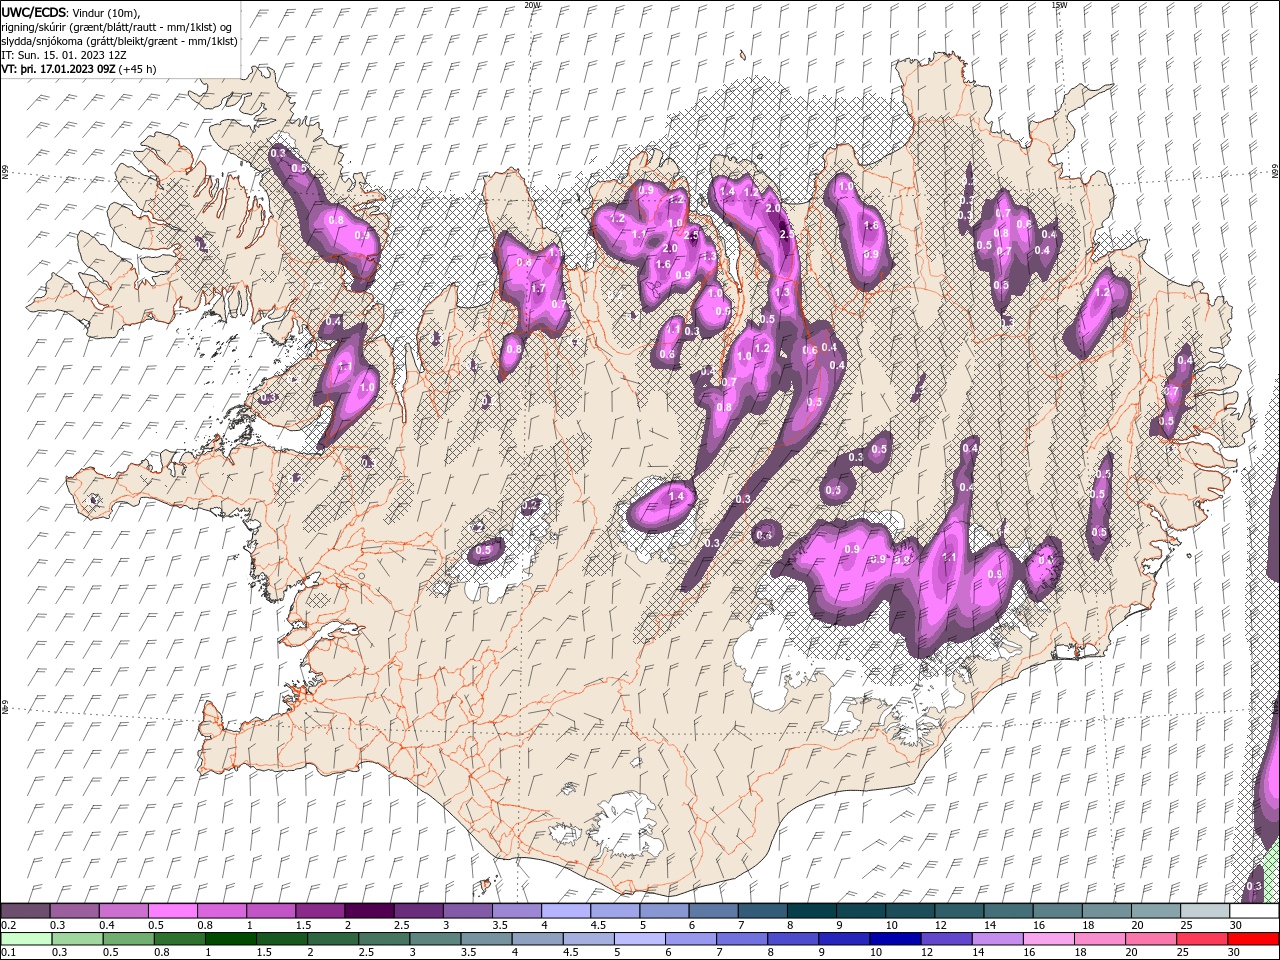Click the 'UWC/ECDS' title text
The width and height of the screenshot is (1280, 960).
pos(33,12)
